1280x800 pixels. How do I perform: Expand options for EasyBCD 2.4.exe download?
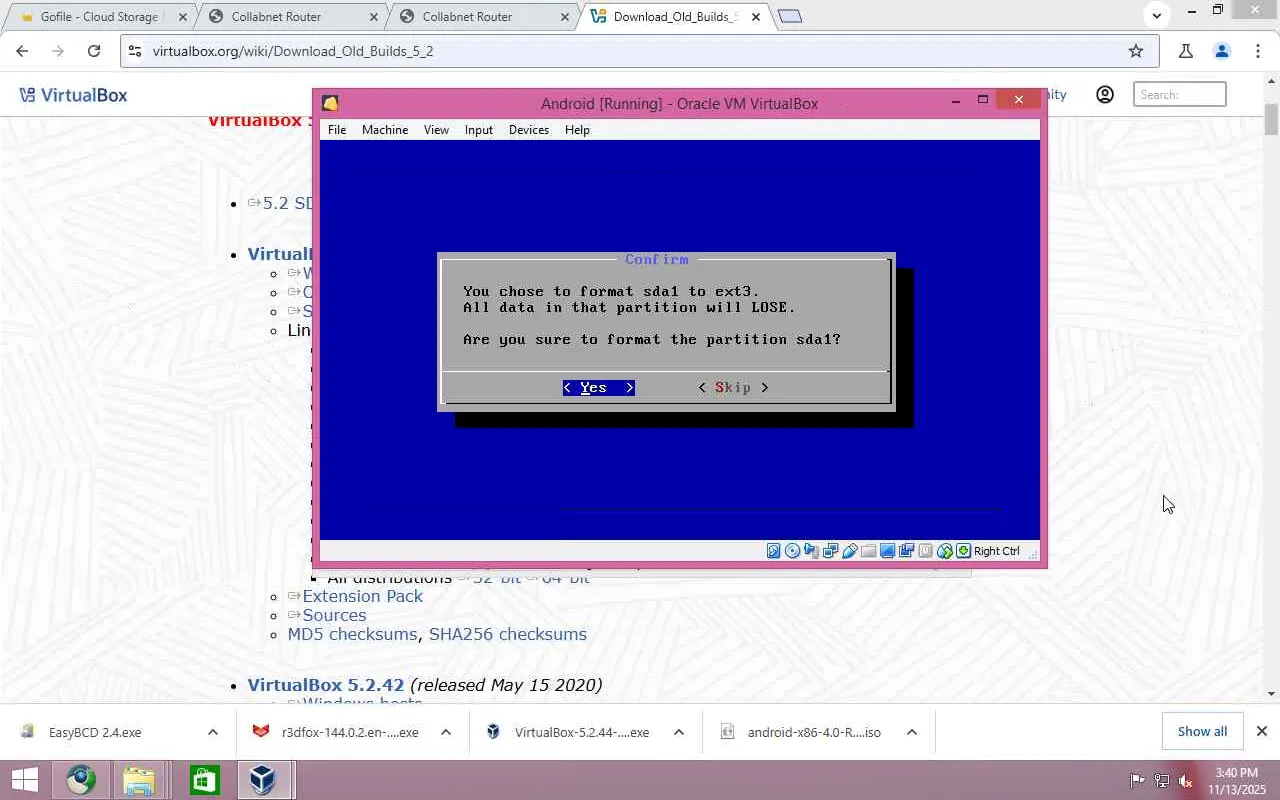point(212,732)
